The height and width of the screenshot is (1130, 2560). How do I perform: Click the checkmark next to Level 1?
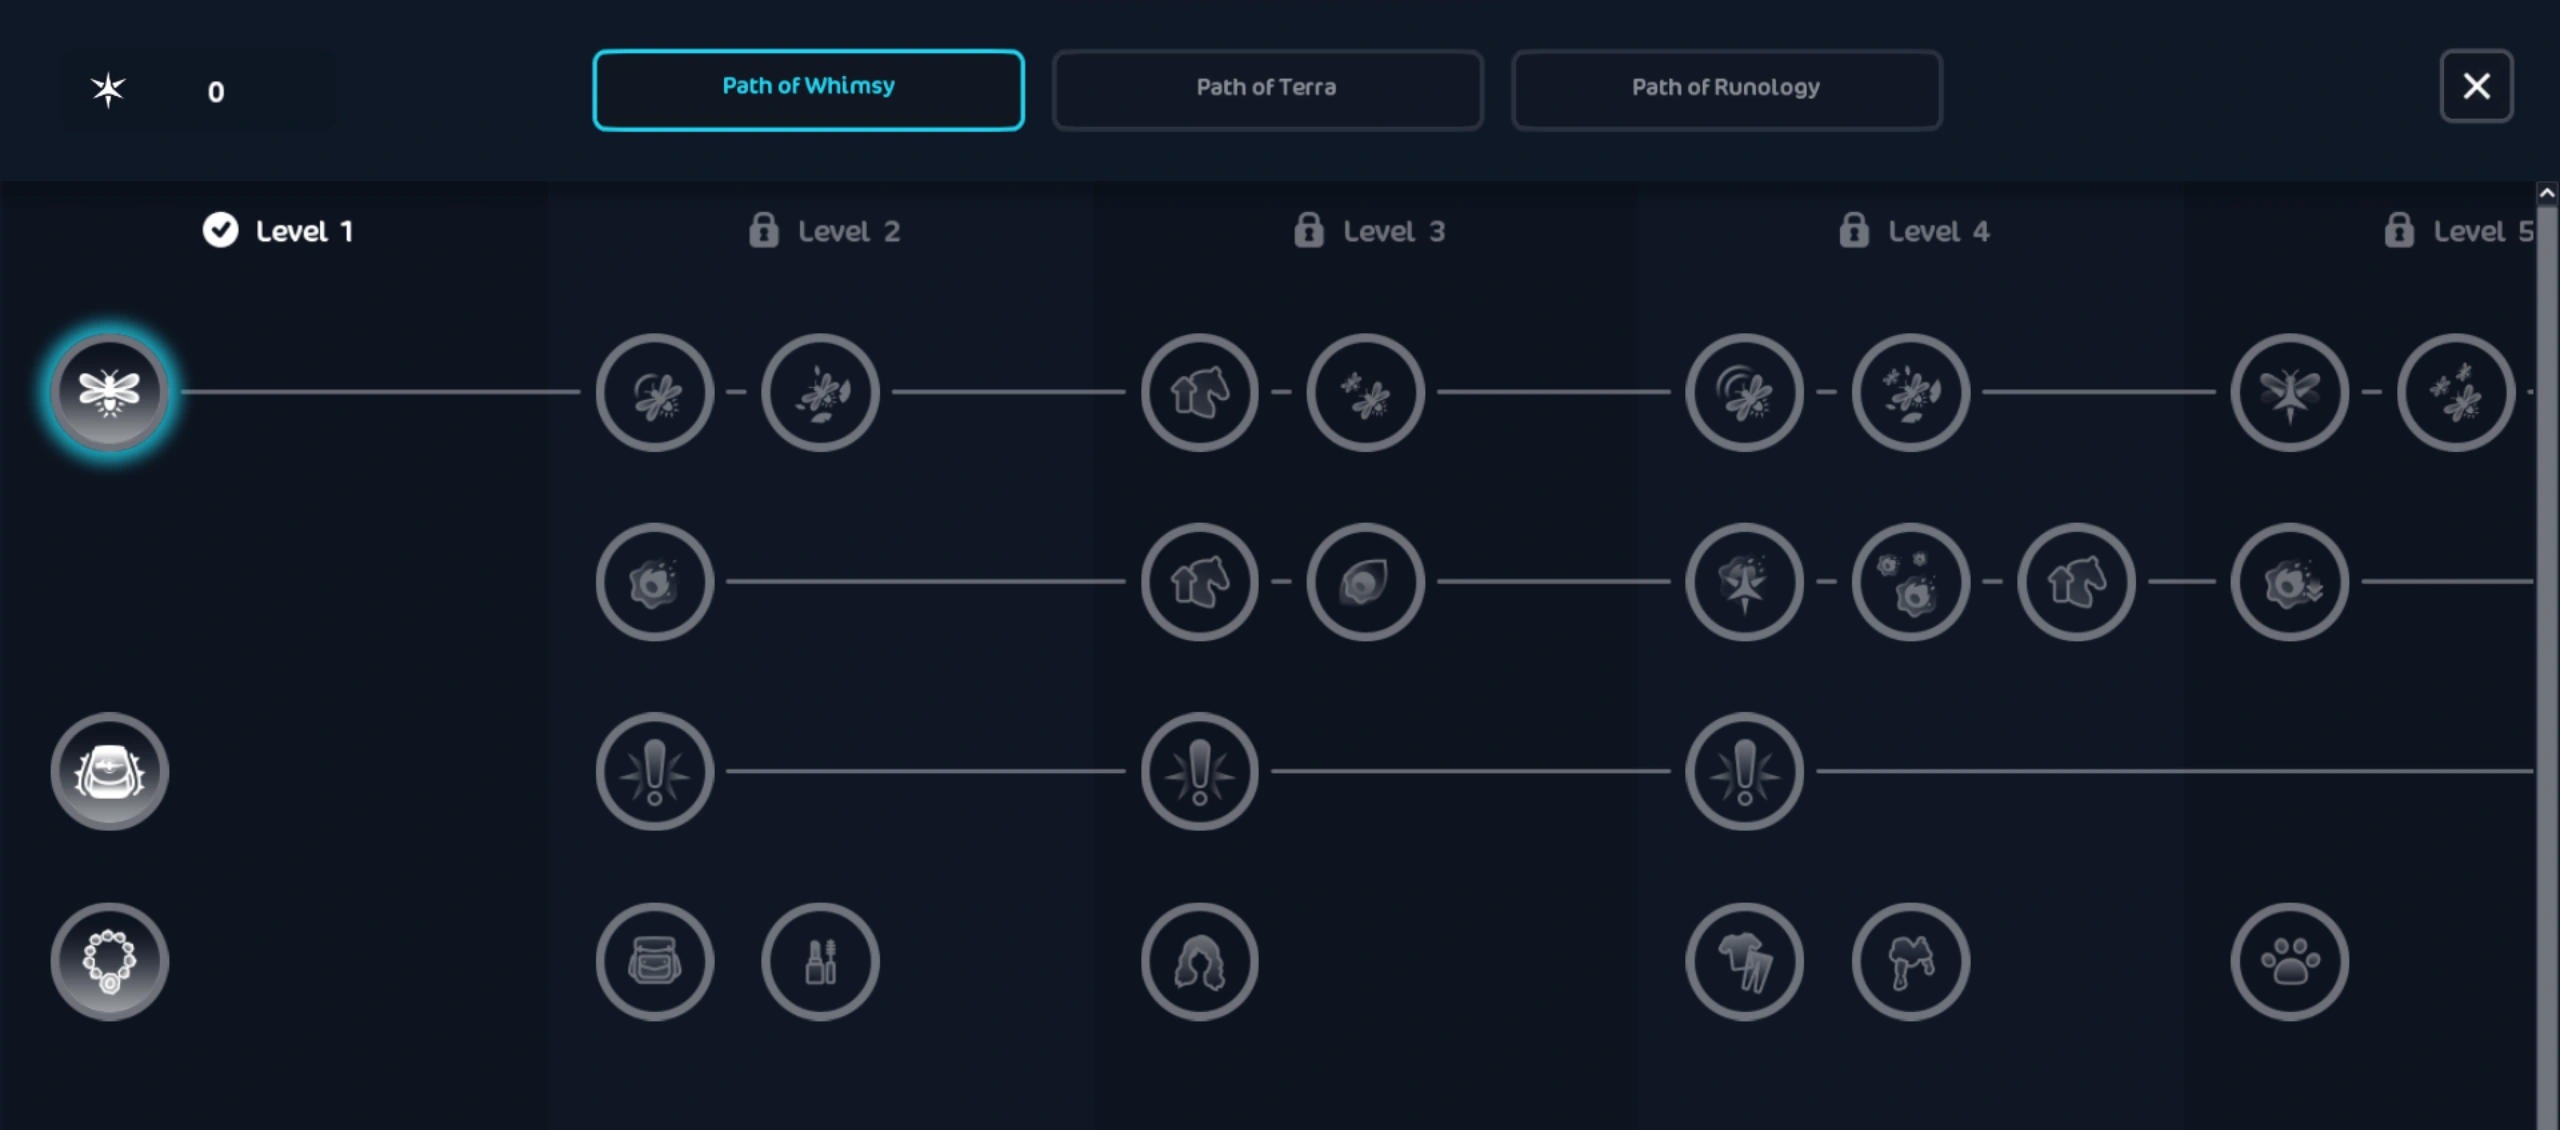click(220, 230)
